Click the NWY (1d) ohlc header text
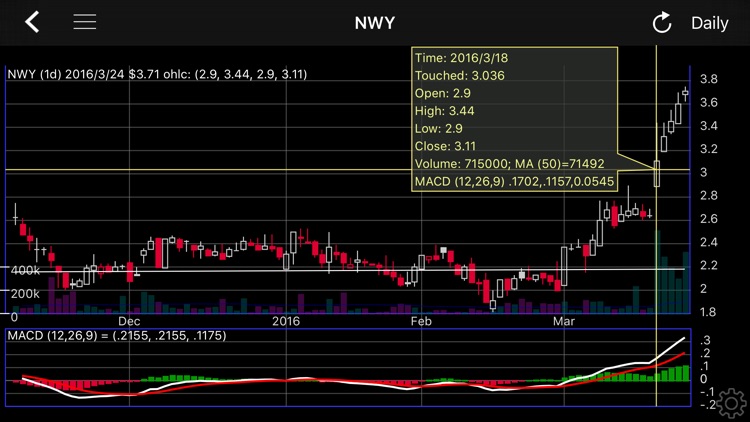 pos(157,74)
